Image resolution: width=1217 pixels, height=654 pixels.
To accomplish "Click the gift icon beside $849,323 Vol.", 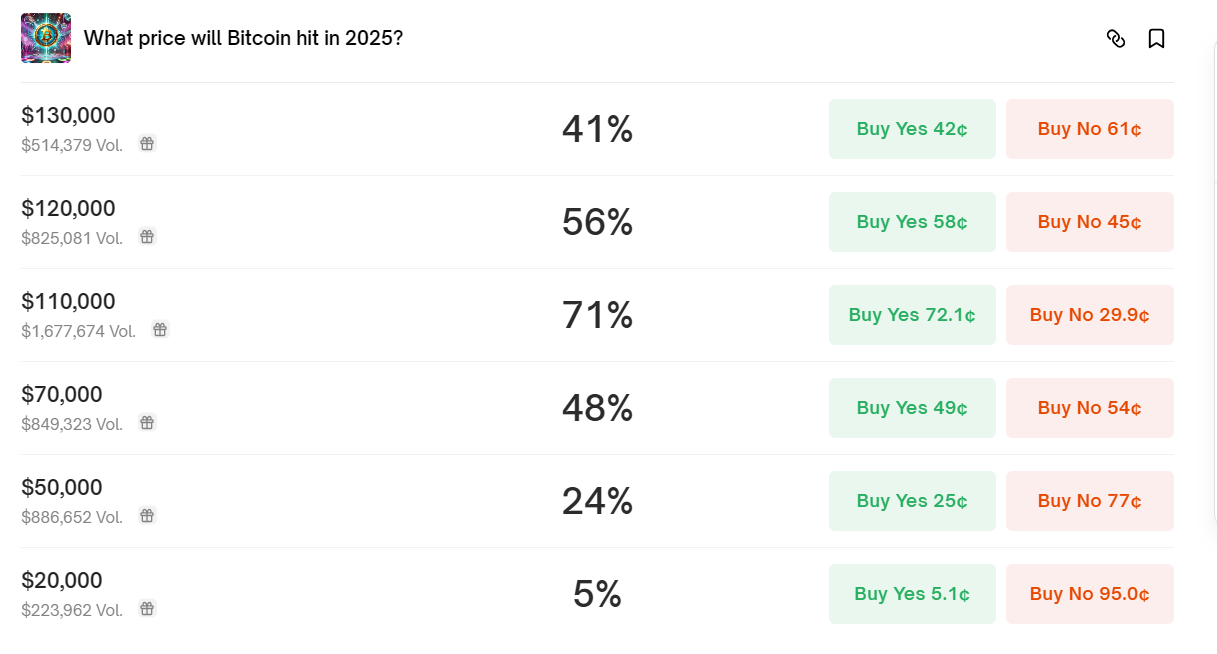I will point(147,423).
